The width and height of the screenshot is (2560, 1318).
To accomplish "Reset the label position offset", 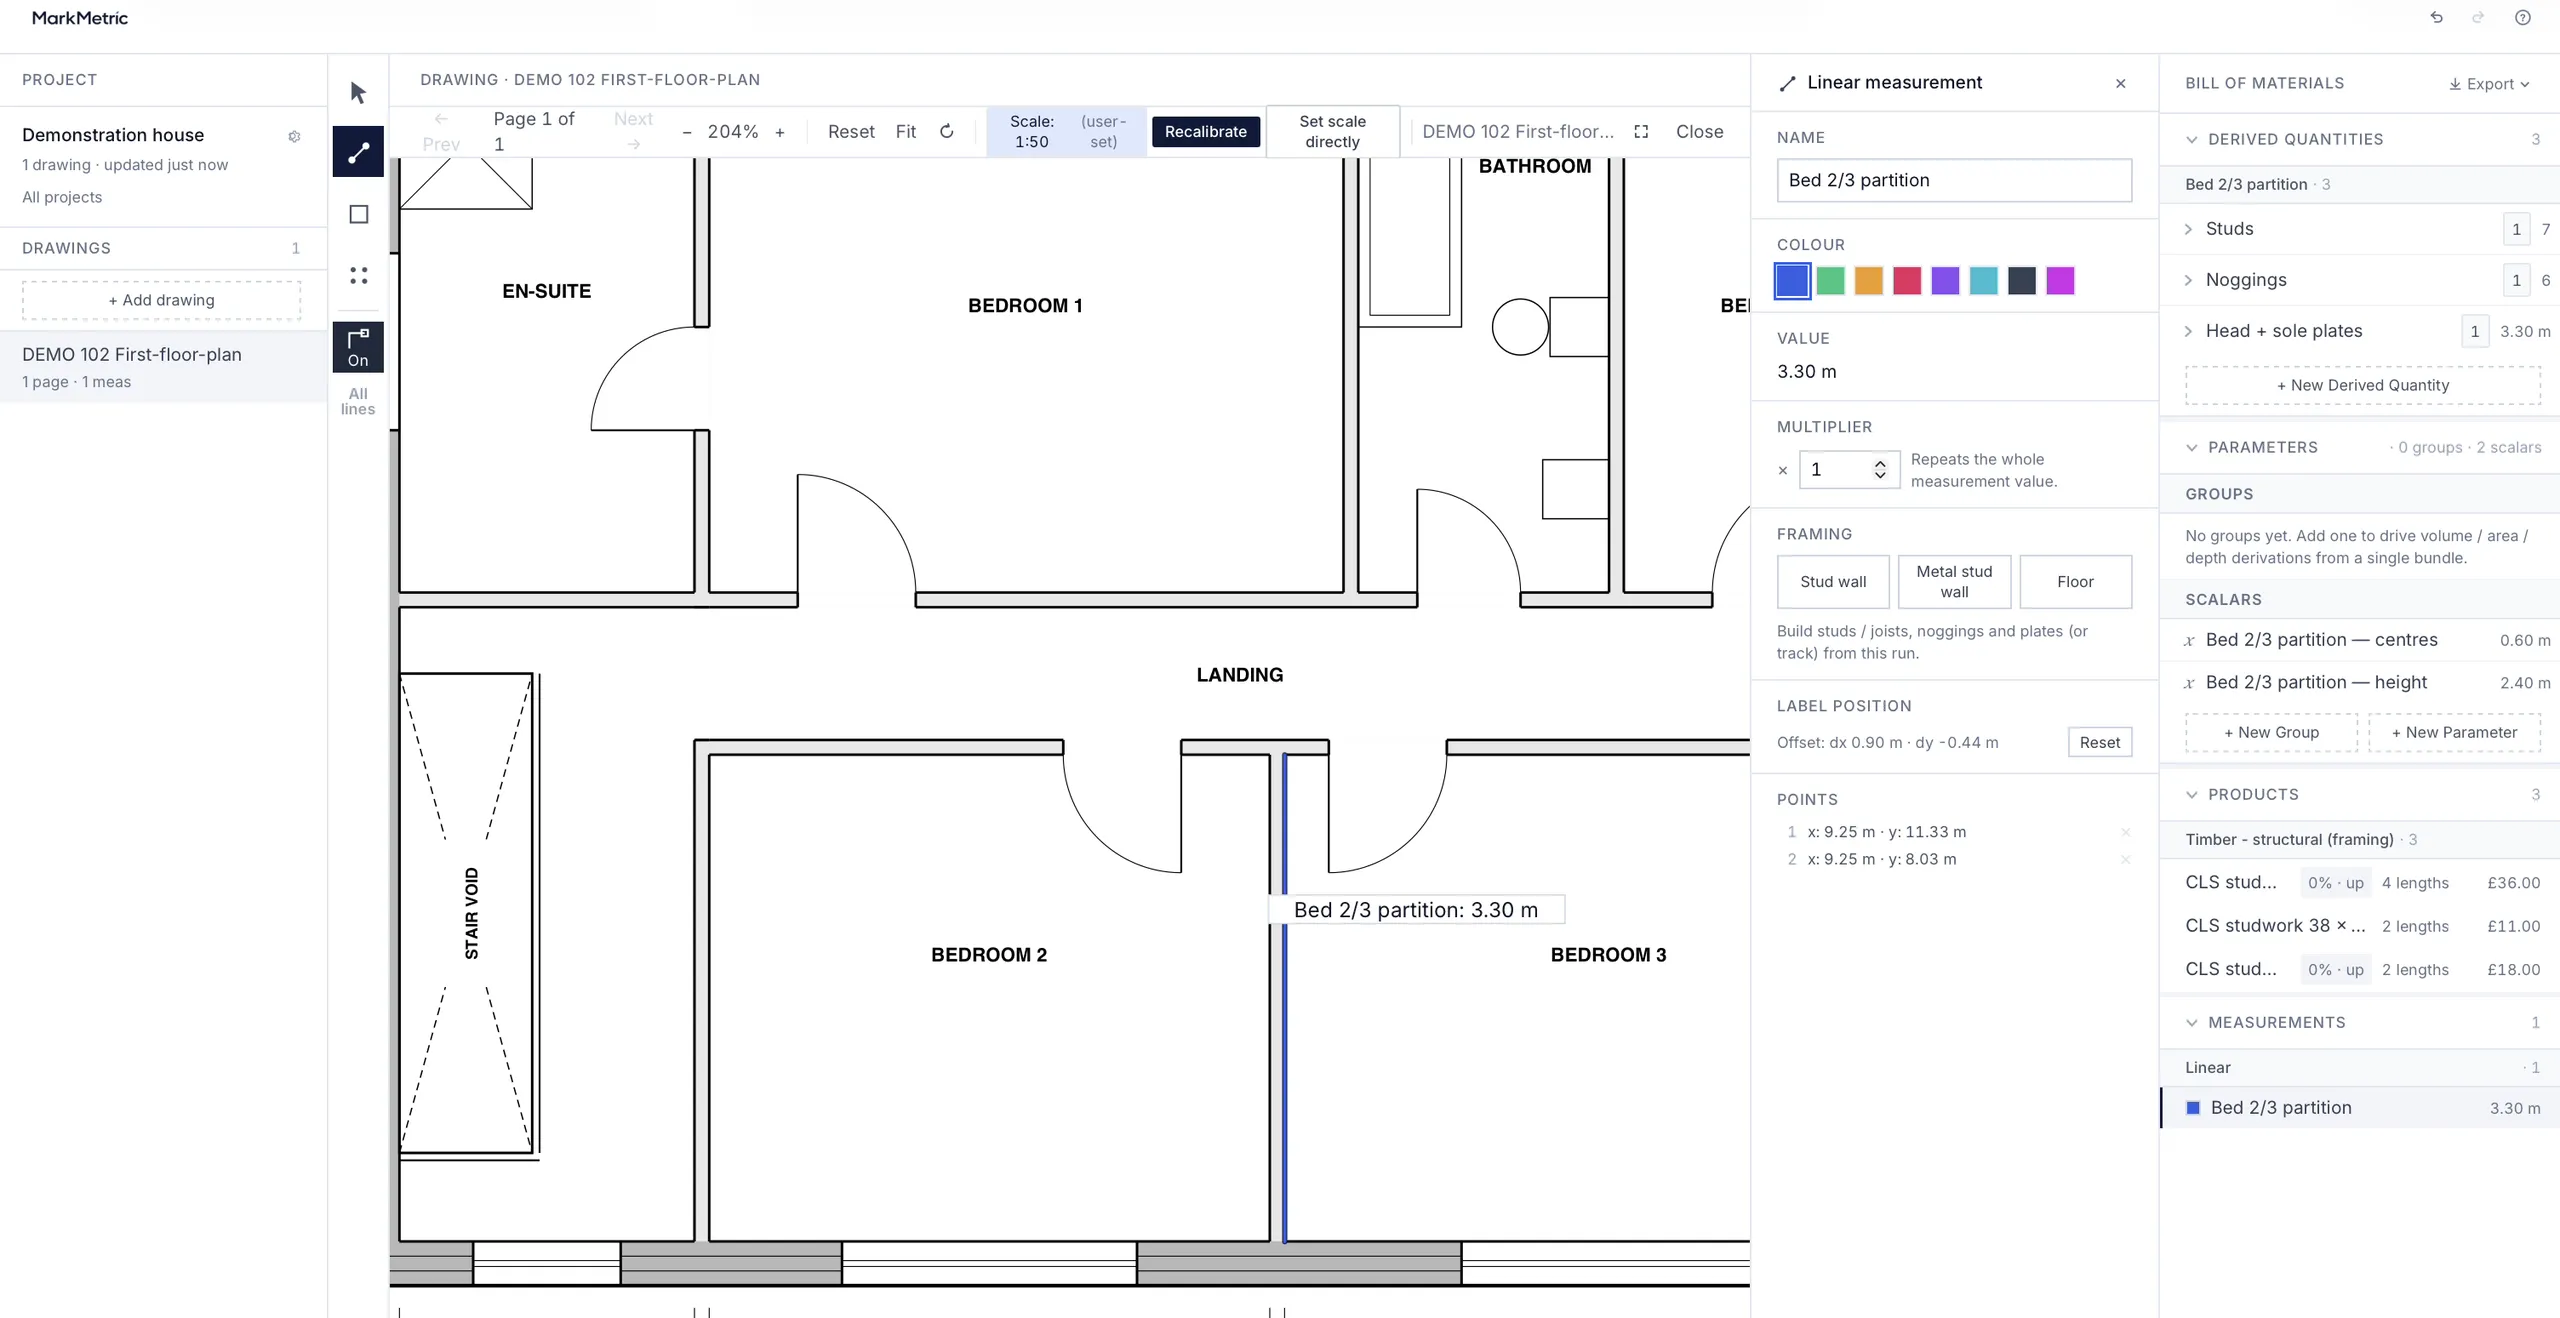I will coord(2099,742).
